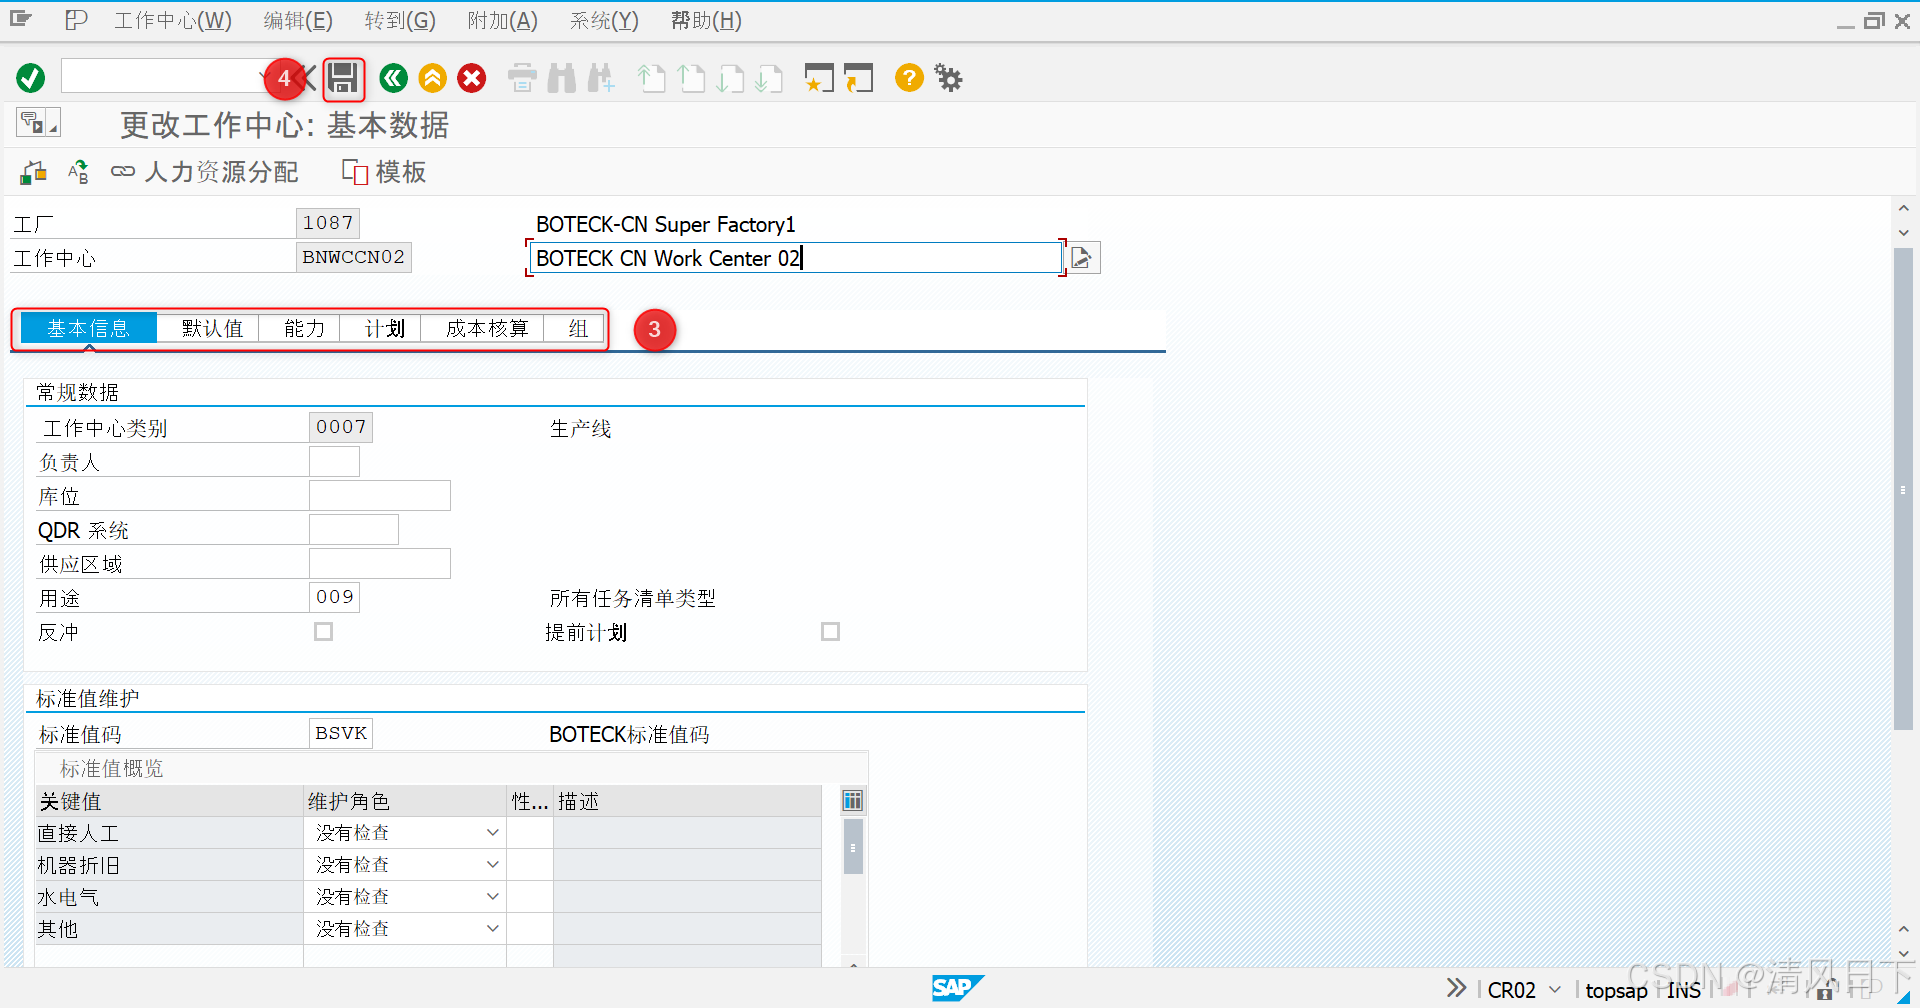Open the 编辑(E) menu

[x=298, y=20]
